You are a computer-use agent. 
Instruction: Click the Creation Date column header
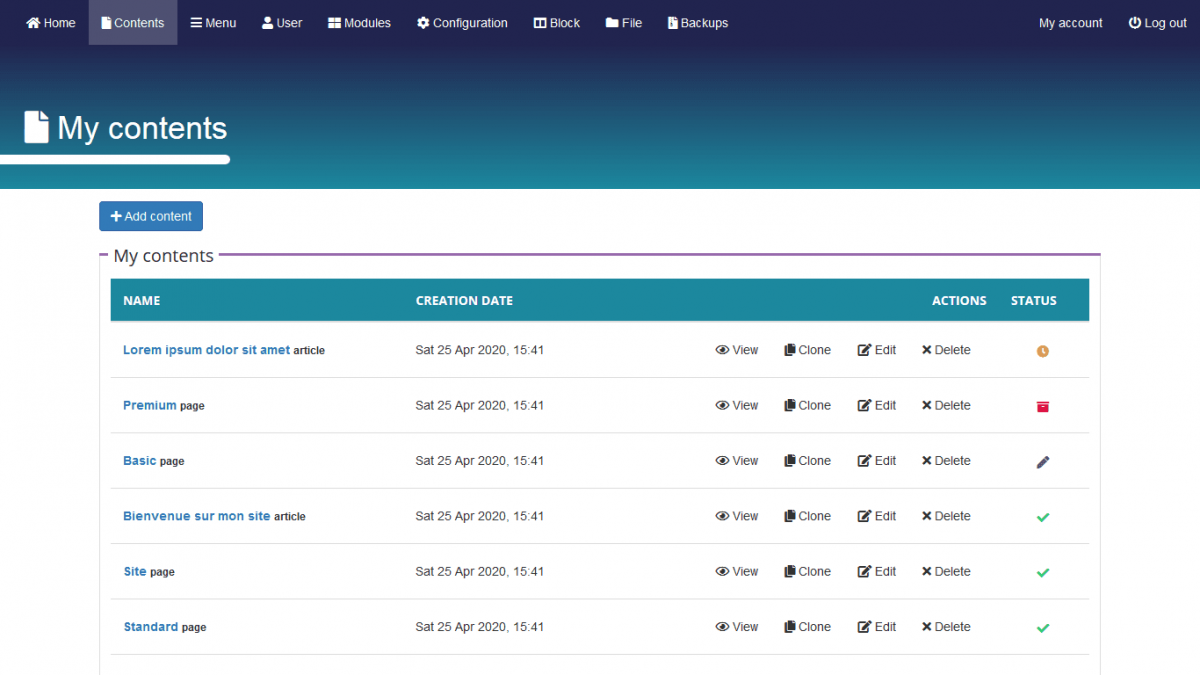coord(464,300)
